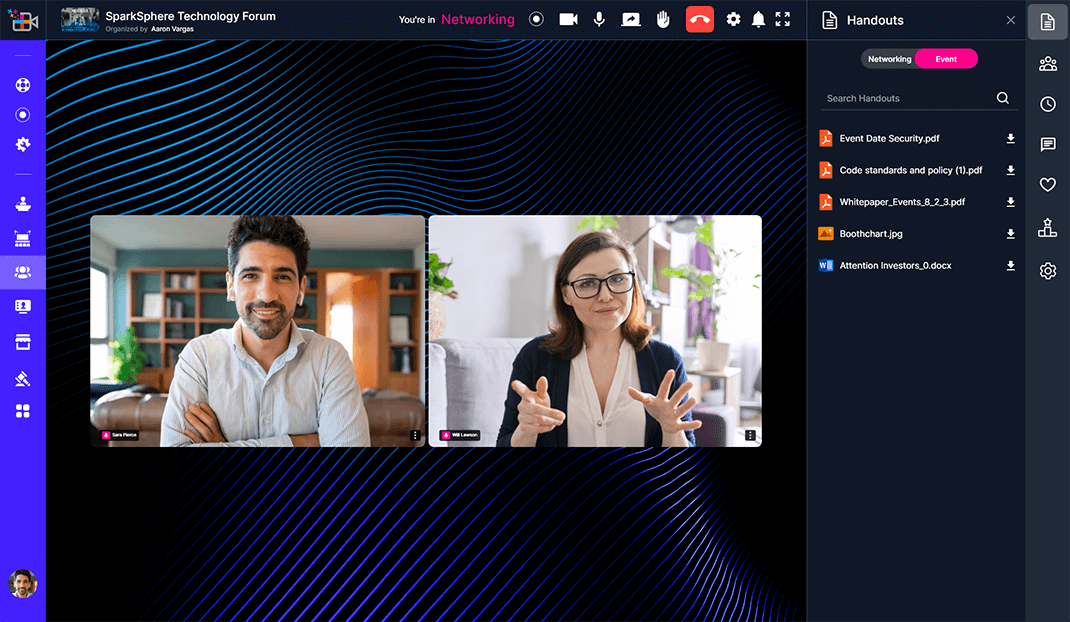Viewport: 1070px width, 622px height.
Task: Toggle recording in the top toolbar
Action: 537,19
